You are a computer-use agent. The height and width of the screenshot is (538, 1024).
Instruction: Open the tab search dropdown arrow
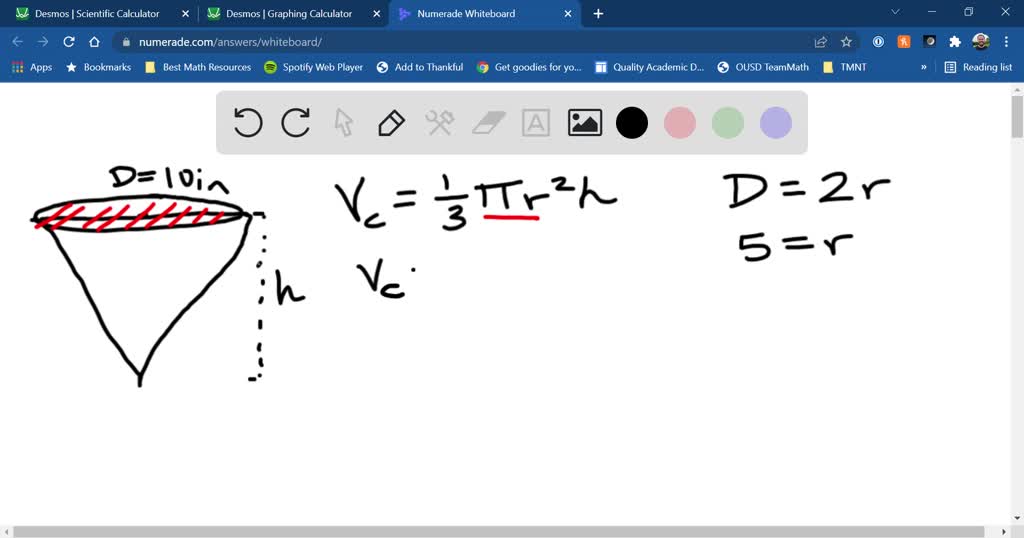coord(897,13)
